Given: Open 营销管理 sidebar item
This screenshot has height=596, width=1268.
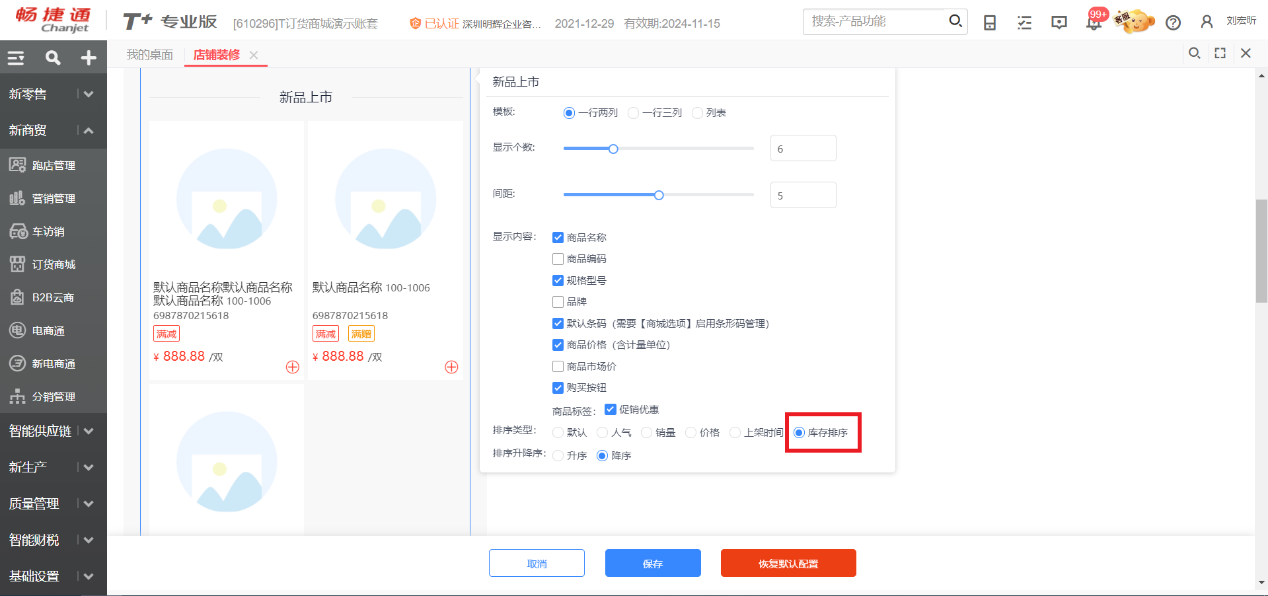Looking at the screenshot, I should (x=53, y=198).
